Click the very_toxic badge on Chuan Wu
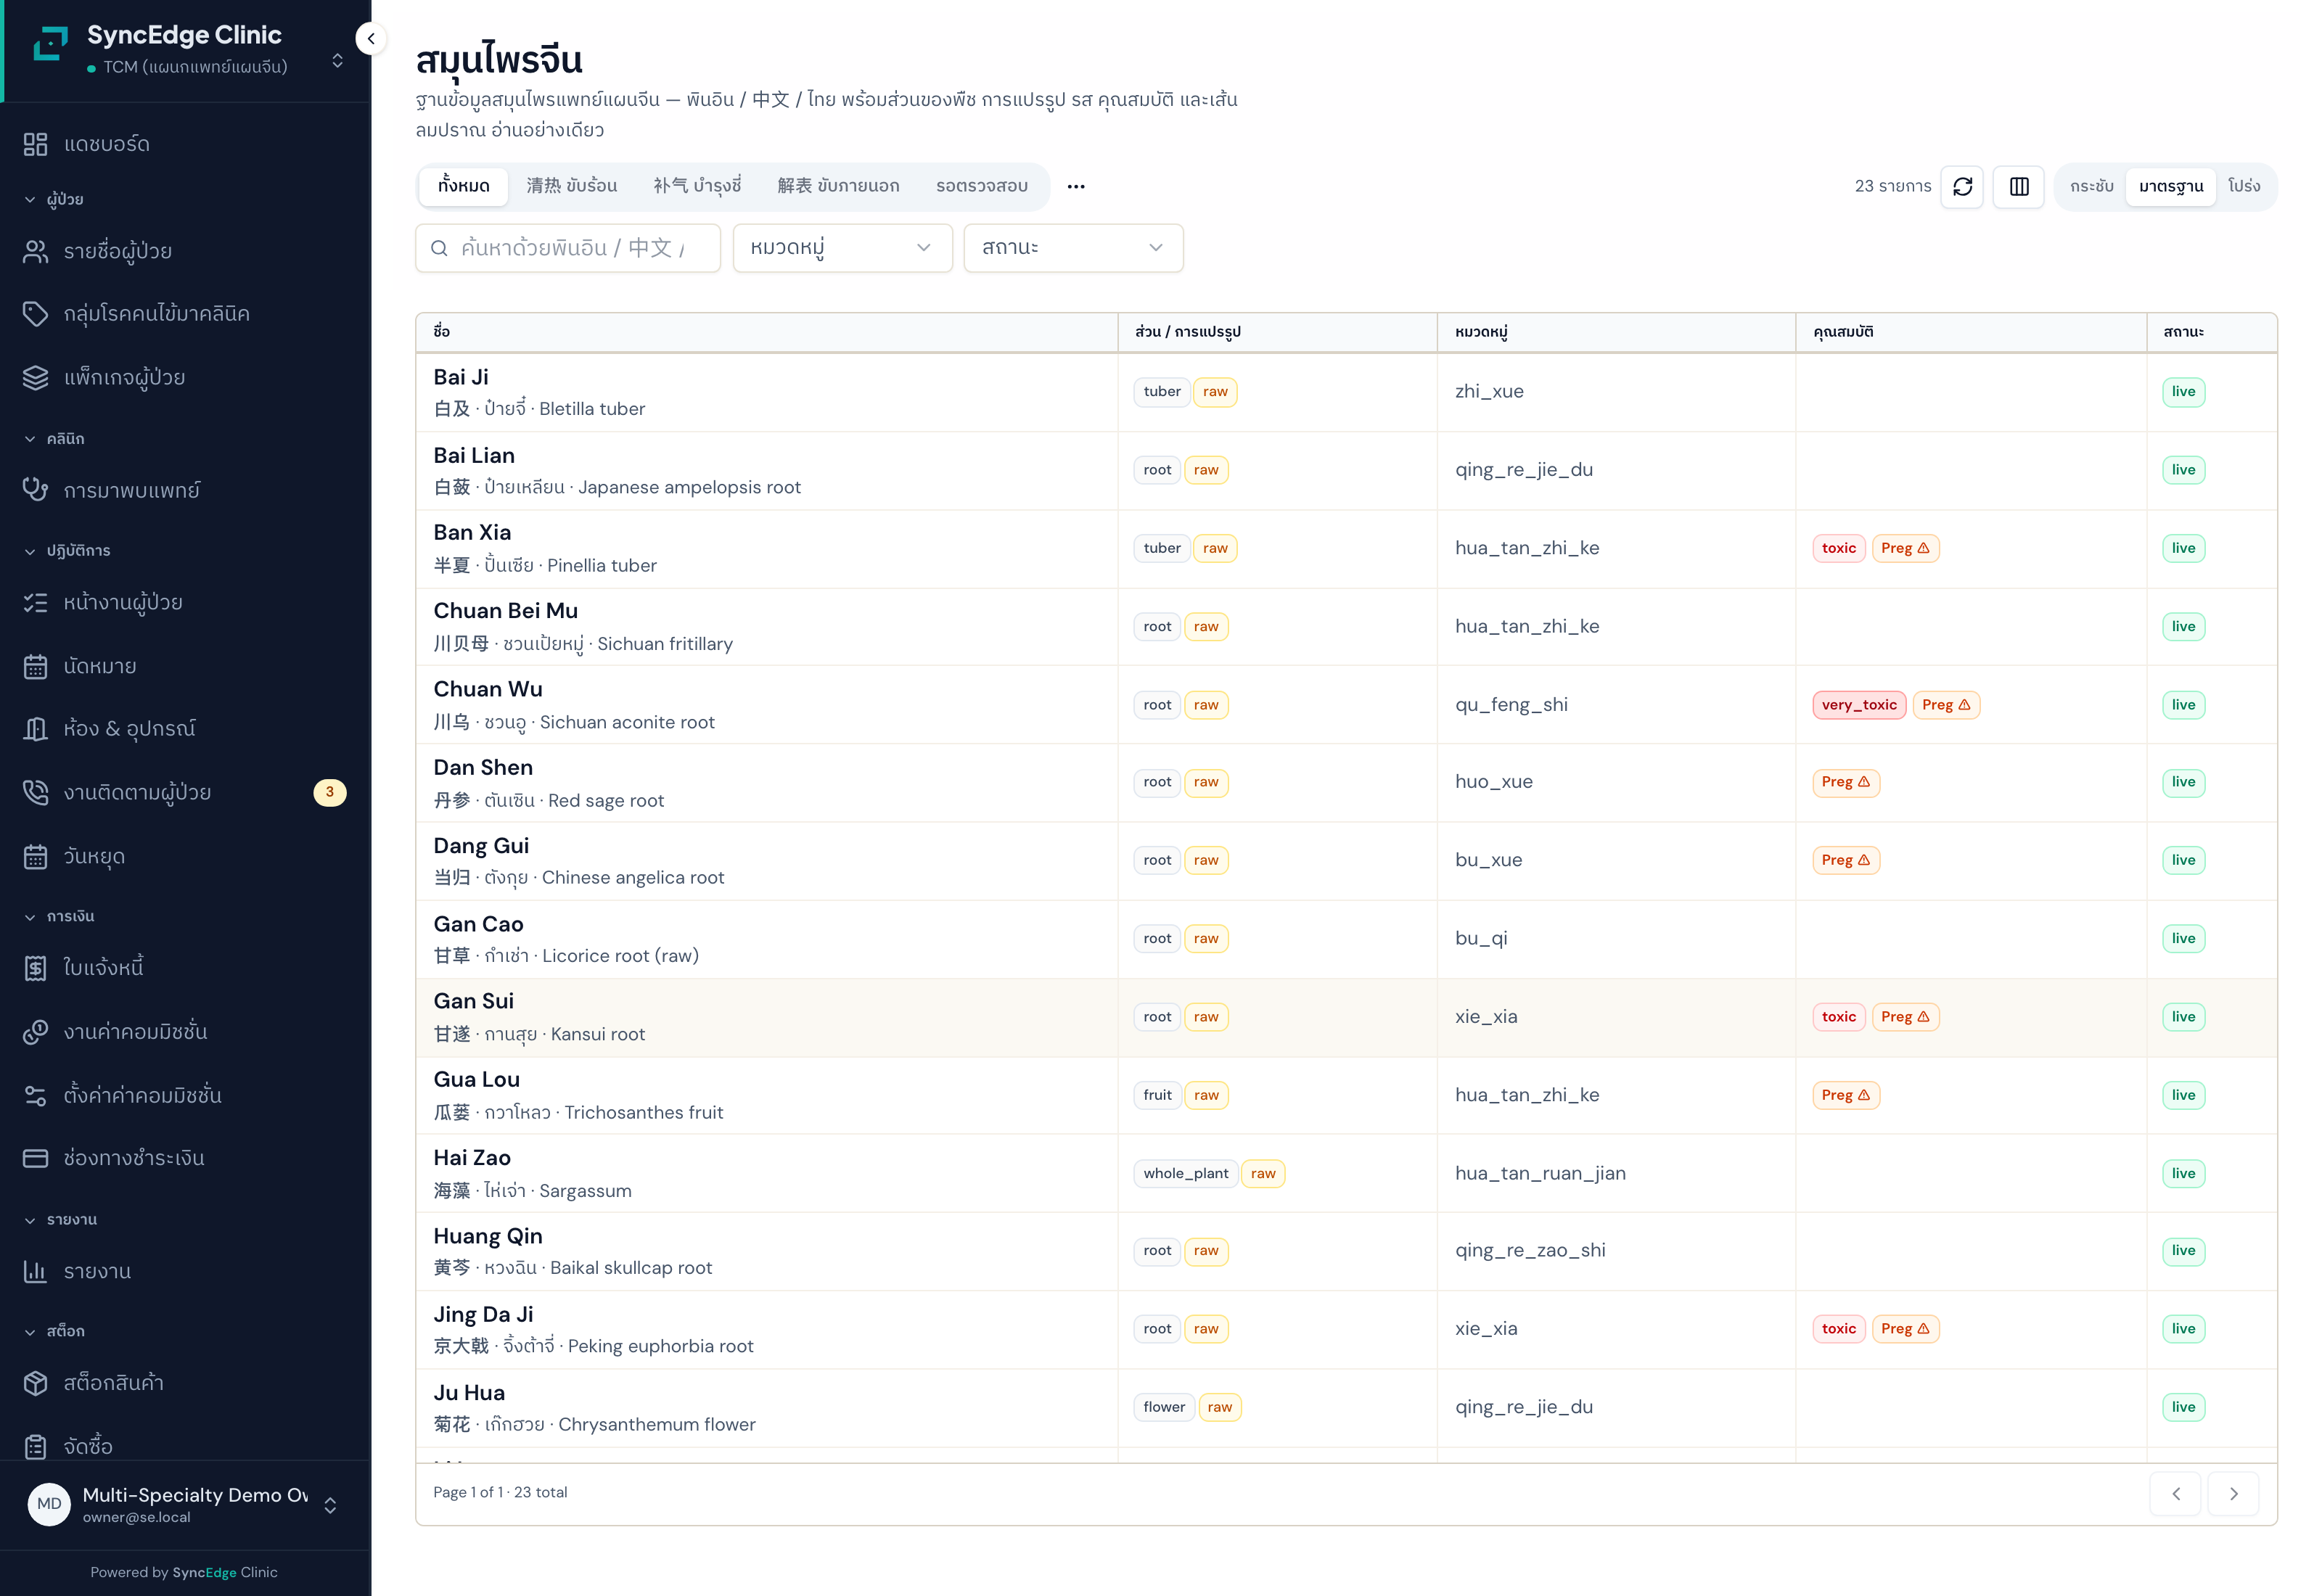 (x=1859, y=705)
